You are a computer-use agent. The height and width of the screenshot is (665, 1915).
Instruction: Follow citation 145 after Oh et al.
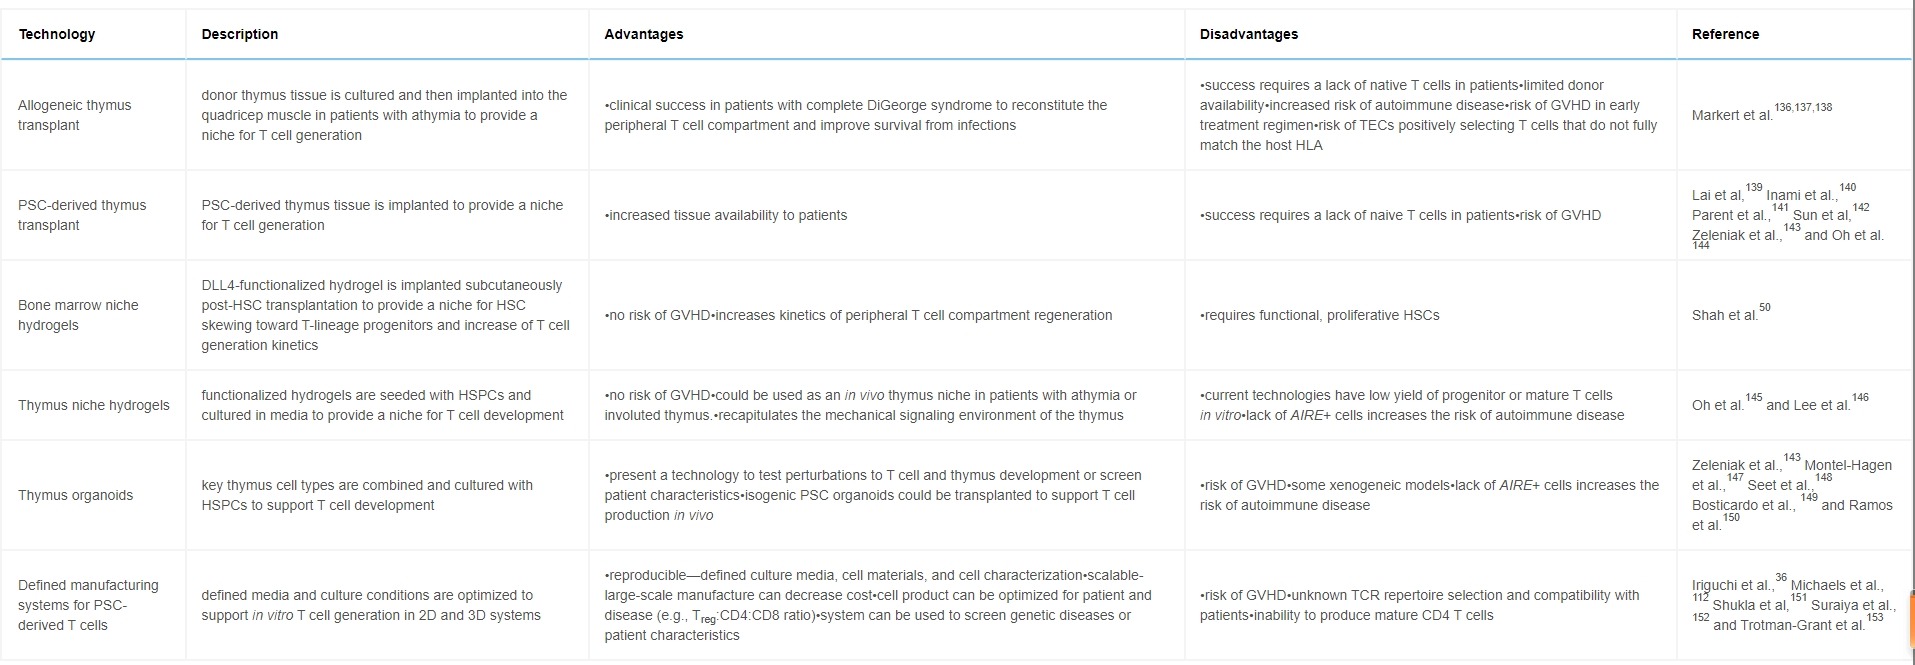[1754, 398]
